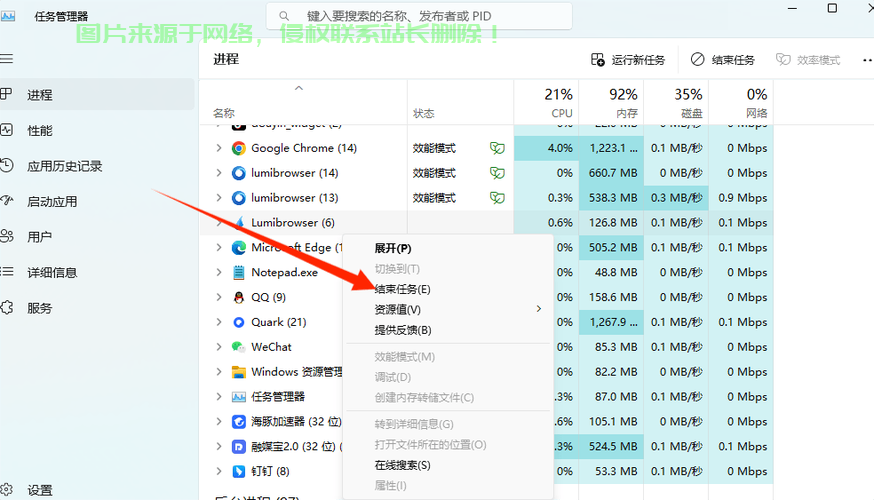Expand the WeChat process group

(219, 347)
